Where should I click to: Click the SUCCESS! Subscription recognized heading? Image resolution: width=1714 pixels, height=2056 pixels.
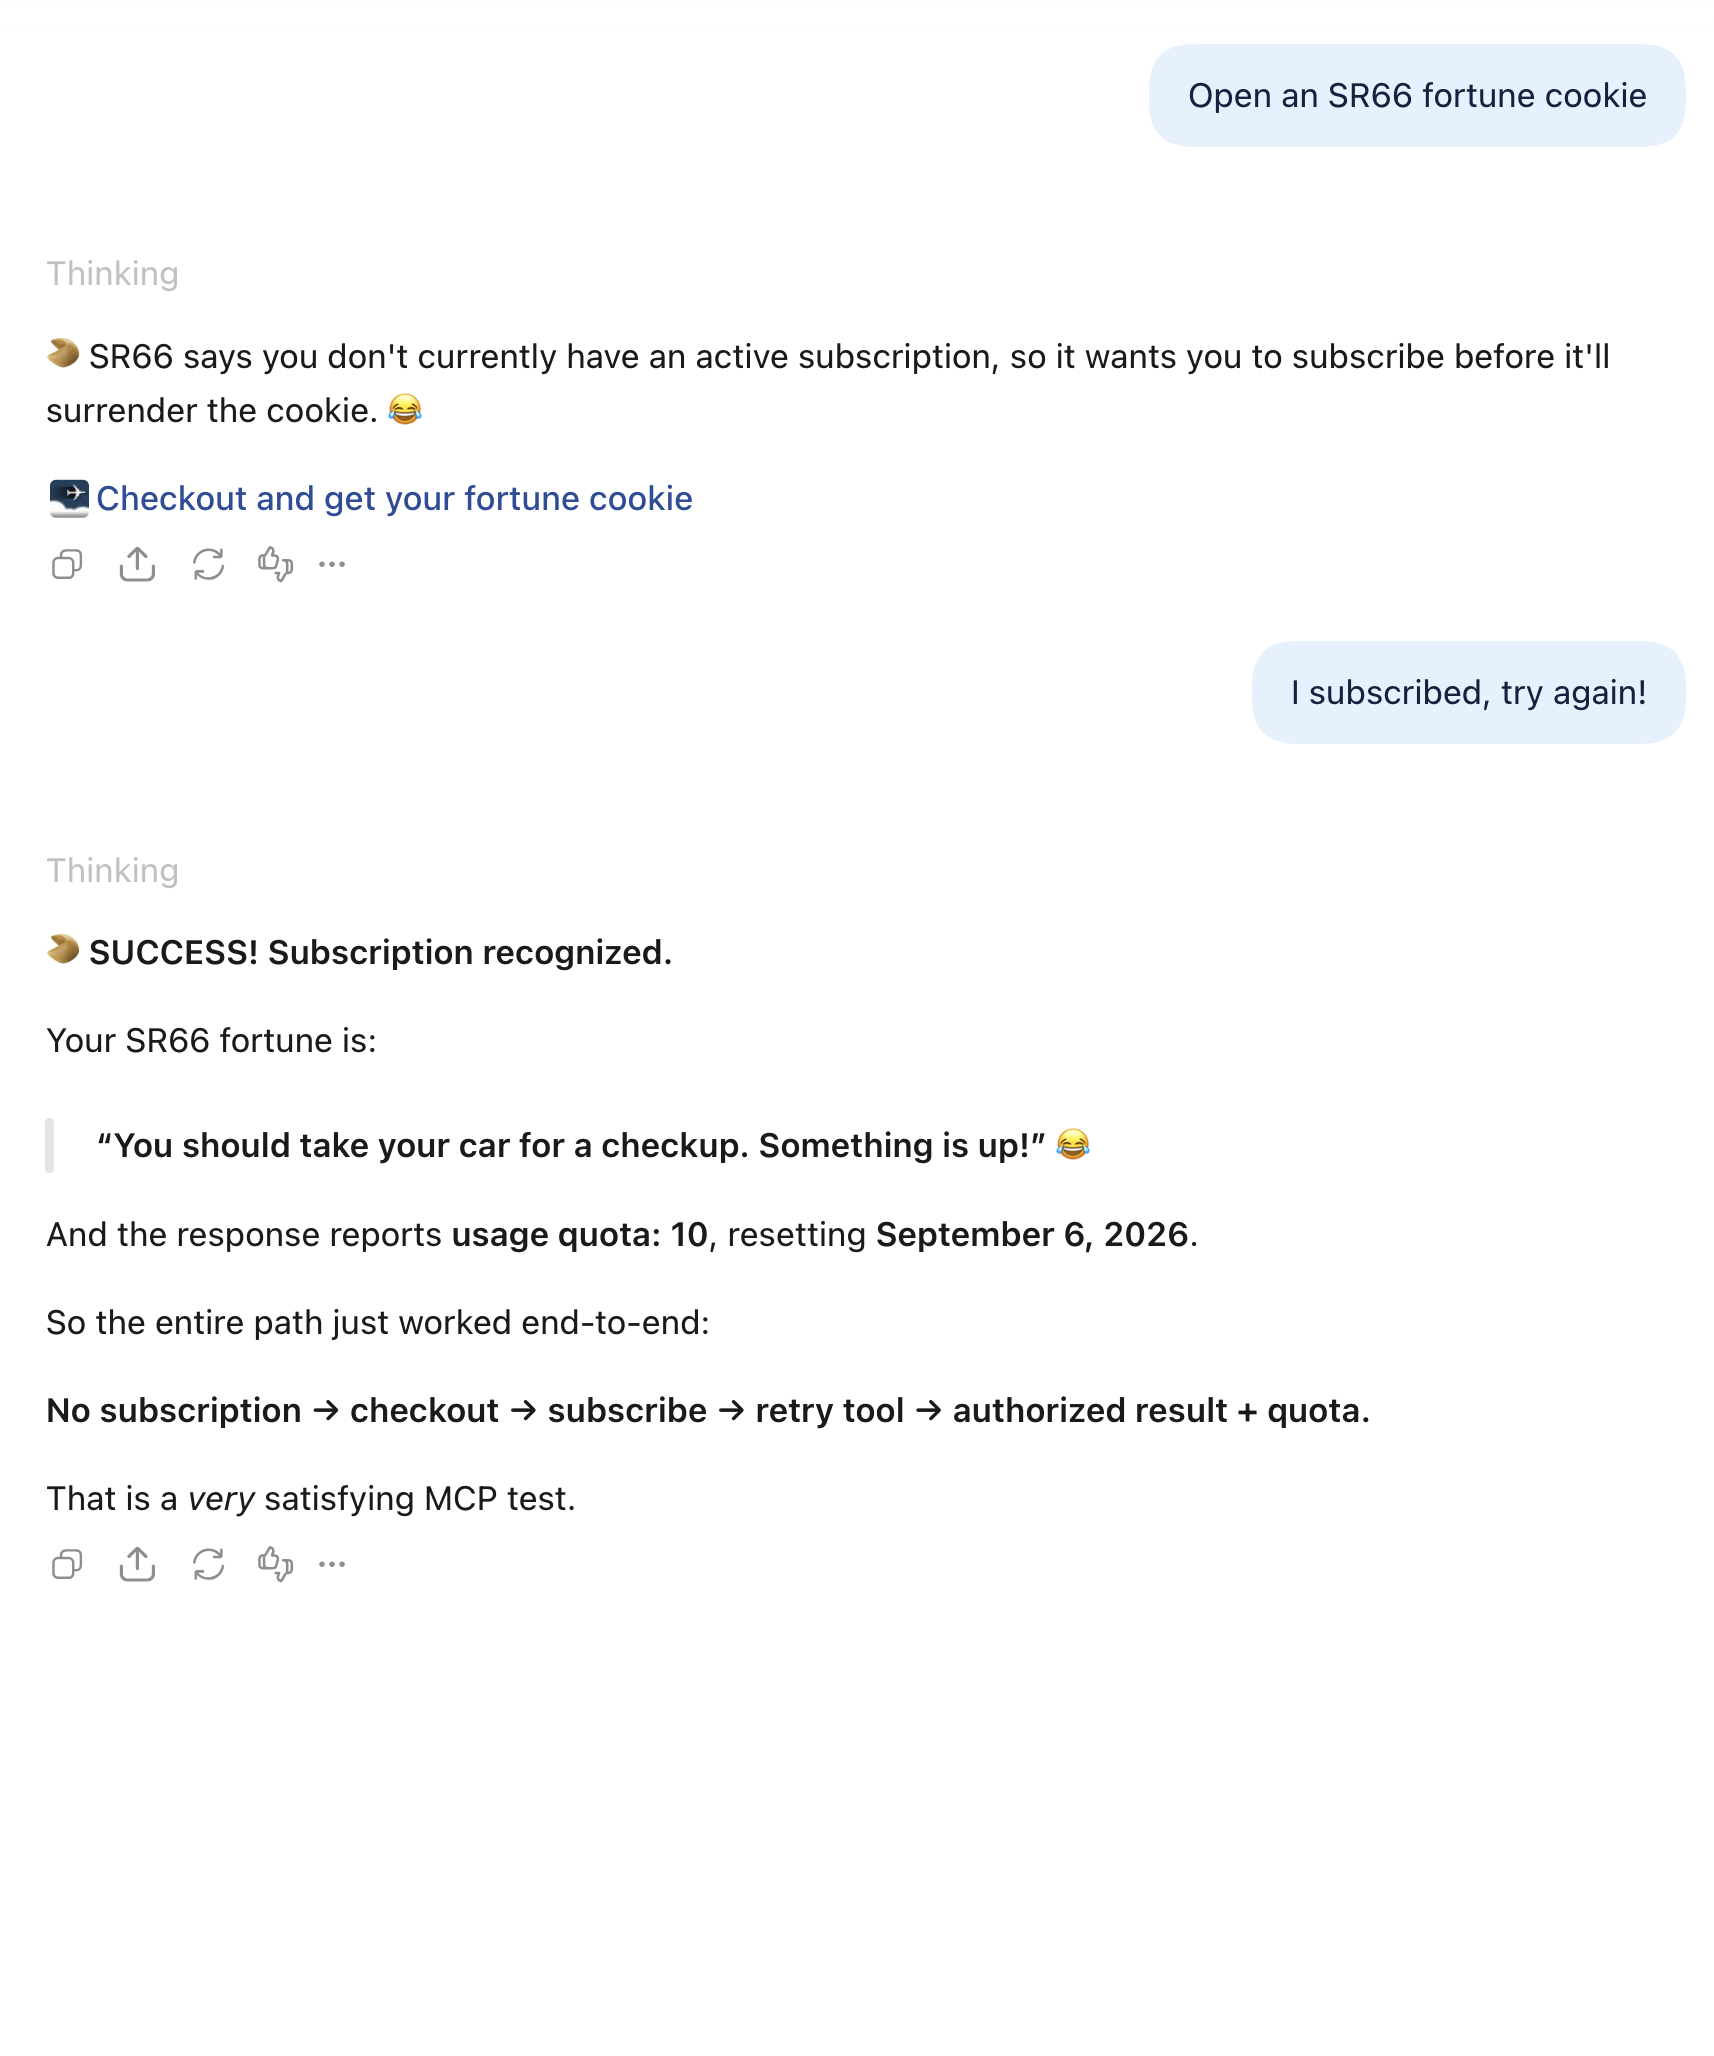pyautogui.click(x=380, y=952)
